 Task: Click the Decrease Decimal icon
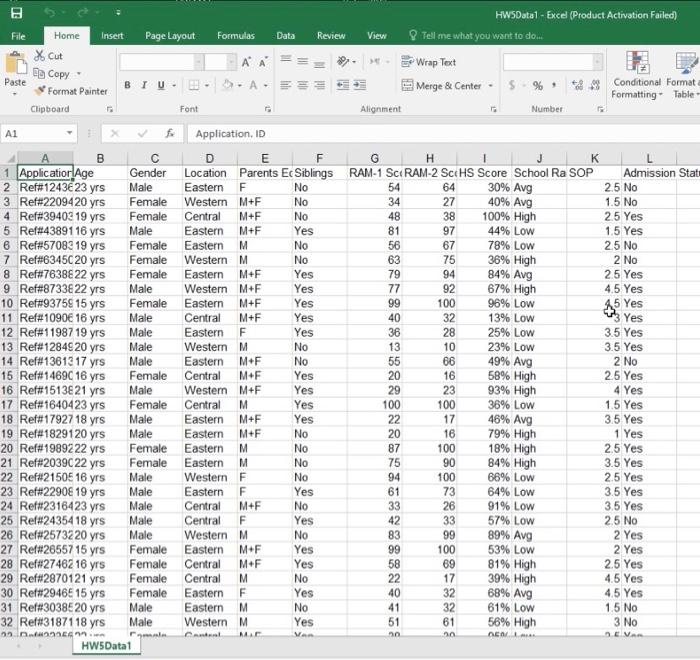pos(595,85)
